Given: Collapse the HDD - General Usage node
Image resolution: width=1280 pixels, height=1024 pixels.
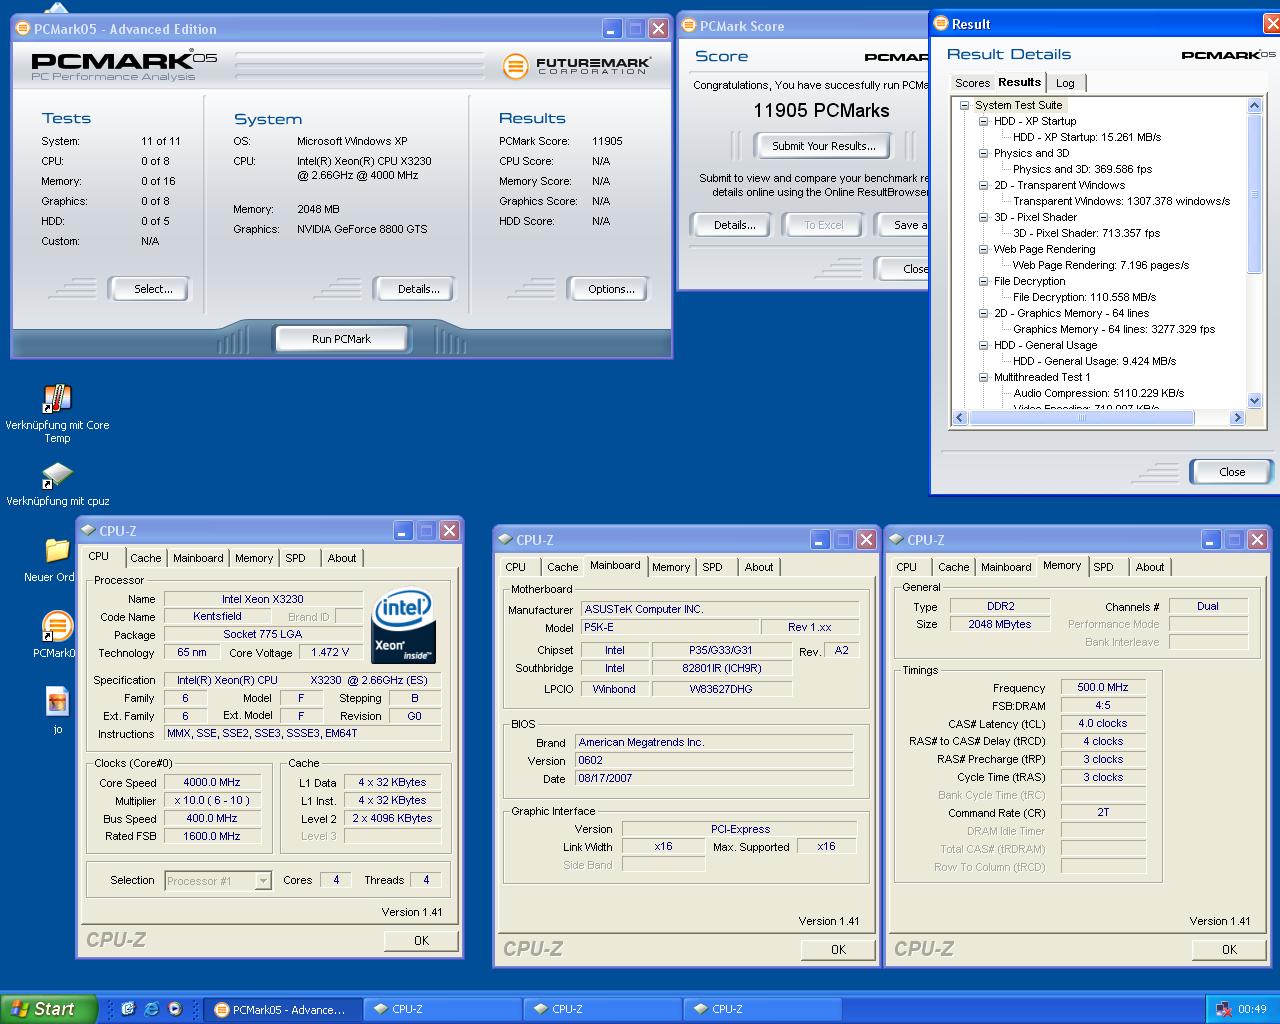Looking at the screenshot, I should point(983,345).
